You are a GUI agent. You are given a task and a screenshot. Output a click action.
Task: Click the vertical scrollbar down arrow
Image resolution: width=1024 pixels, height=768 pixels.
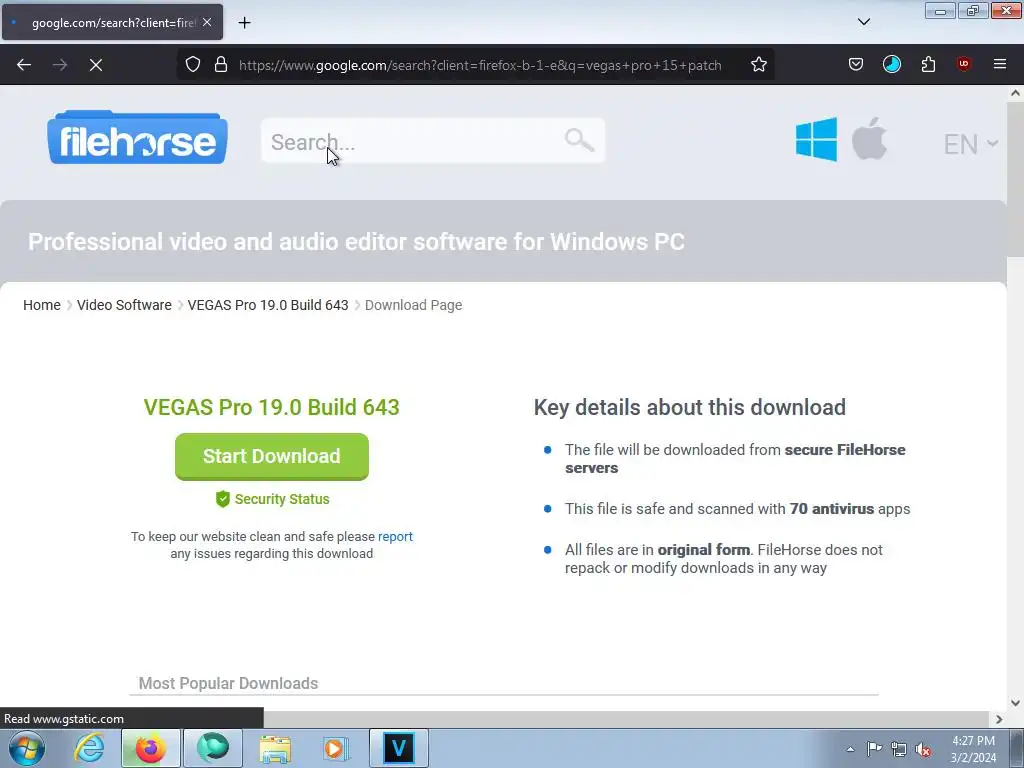[1016, 703]
